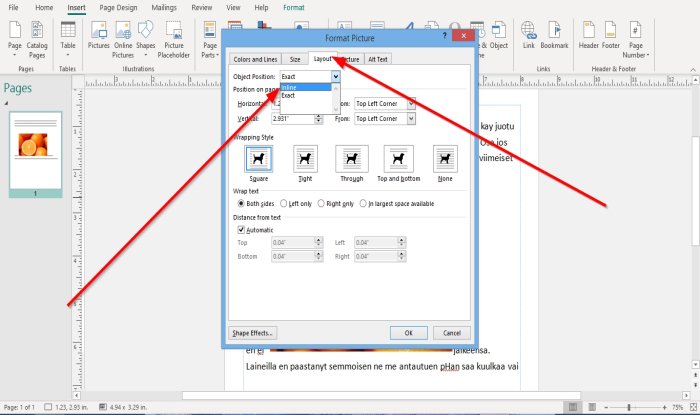Select Left only wrap text option
The image size is (700, 415).
[283, 203]
